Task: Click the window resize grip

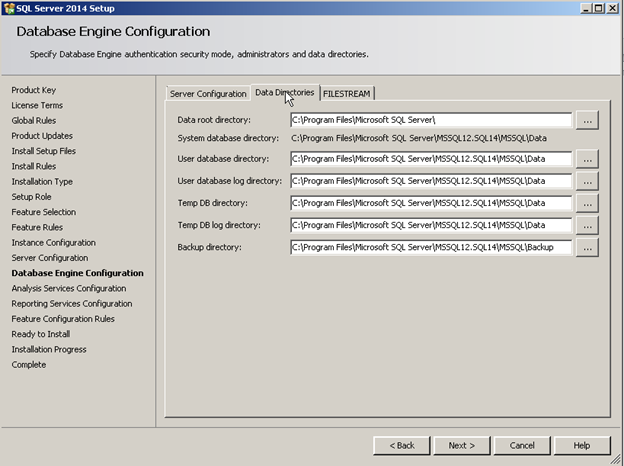Action: (x=616, y=459)
